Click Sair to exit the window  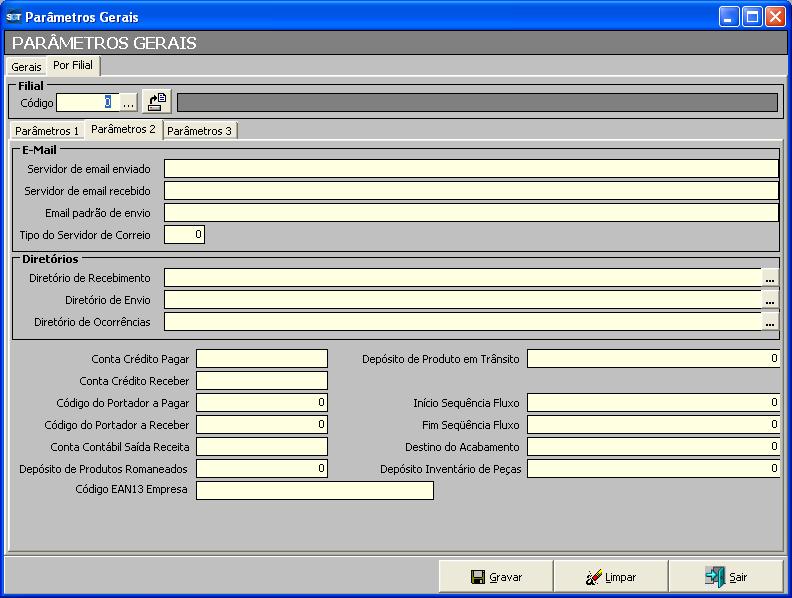tap(726, 577)
